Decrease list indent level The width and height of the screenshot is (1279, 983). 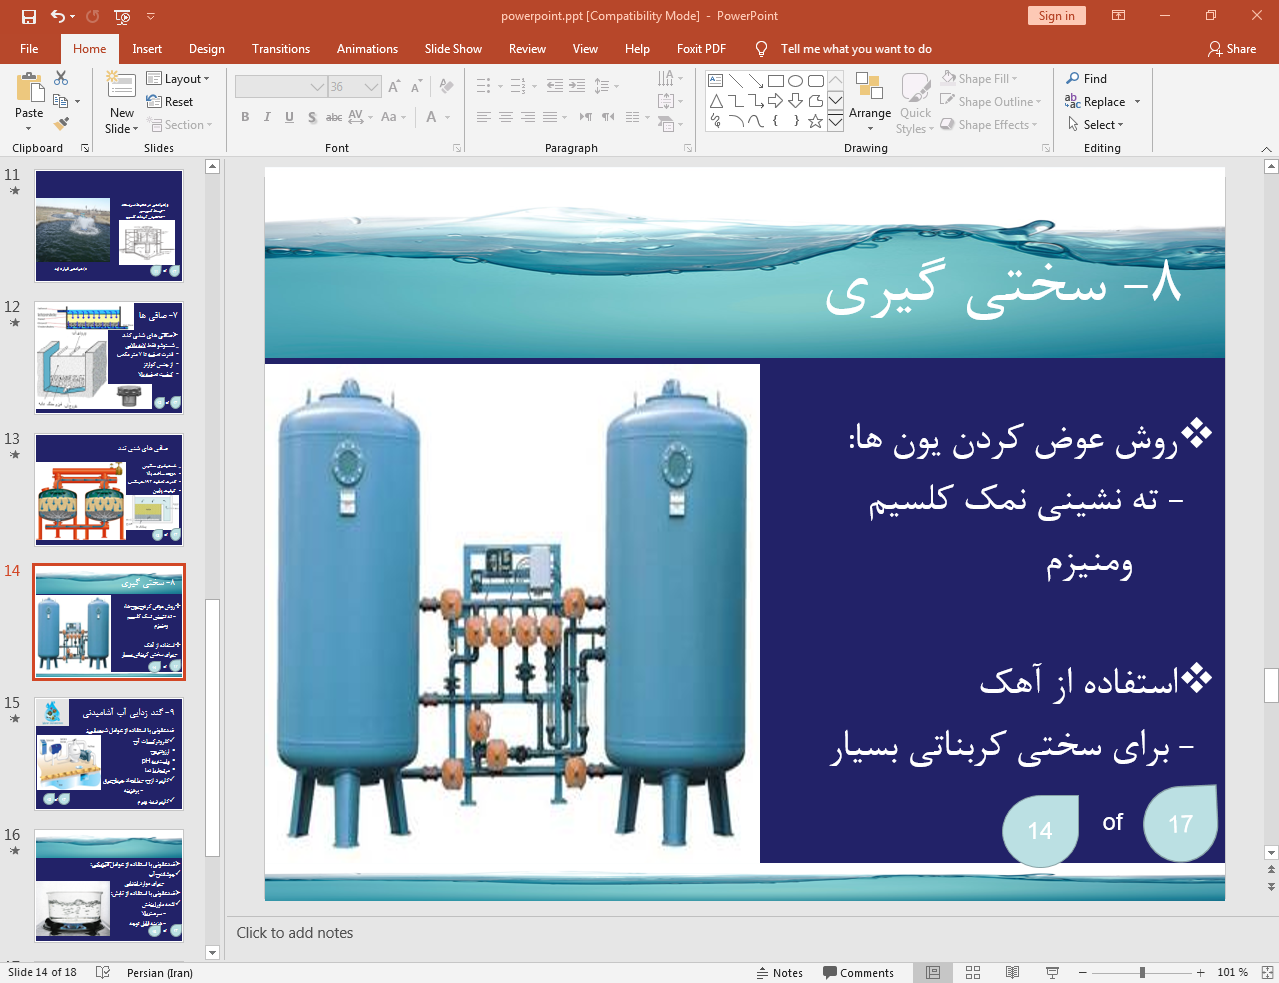coord(554,86)
